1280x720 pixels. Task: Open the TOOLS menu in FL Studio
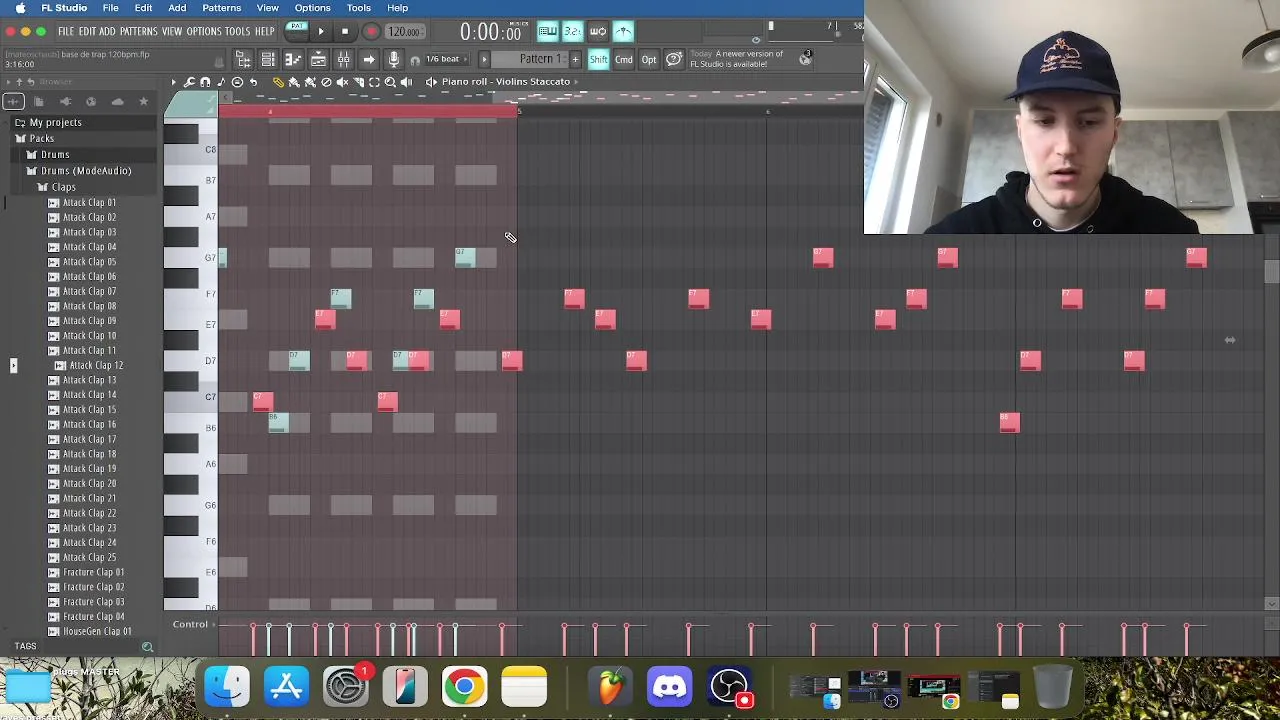[237, 32]
